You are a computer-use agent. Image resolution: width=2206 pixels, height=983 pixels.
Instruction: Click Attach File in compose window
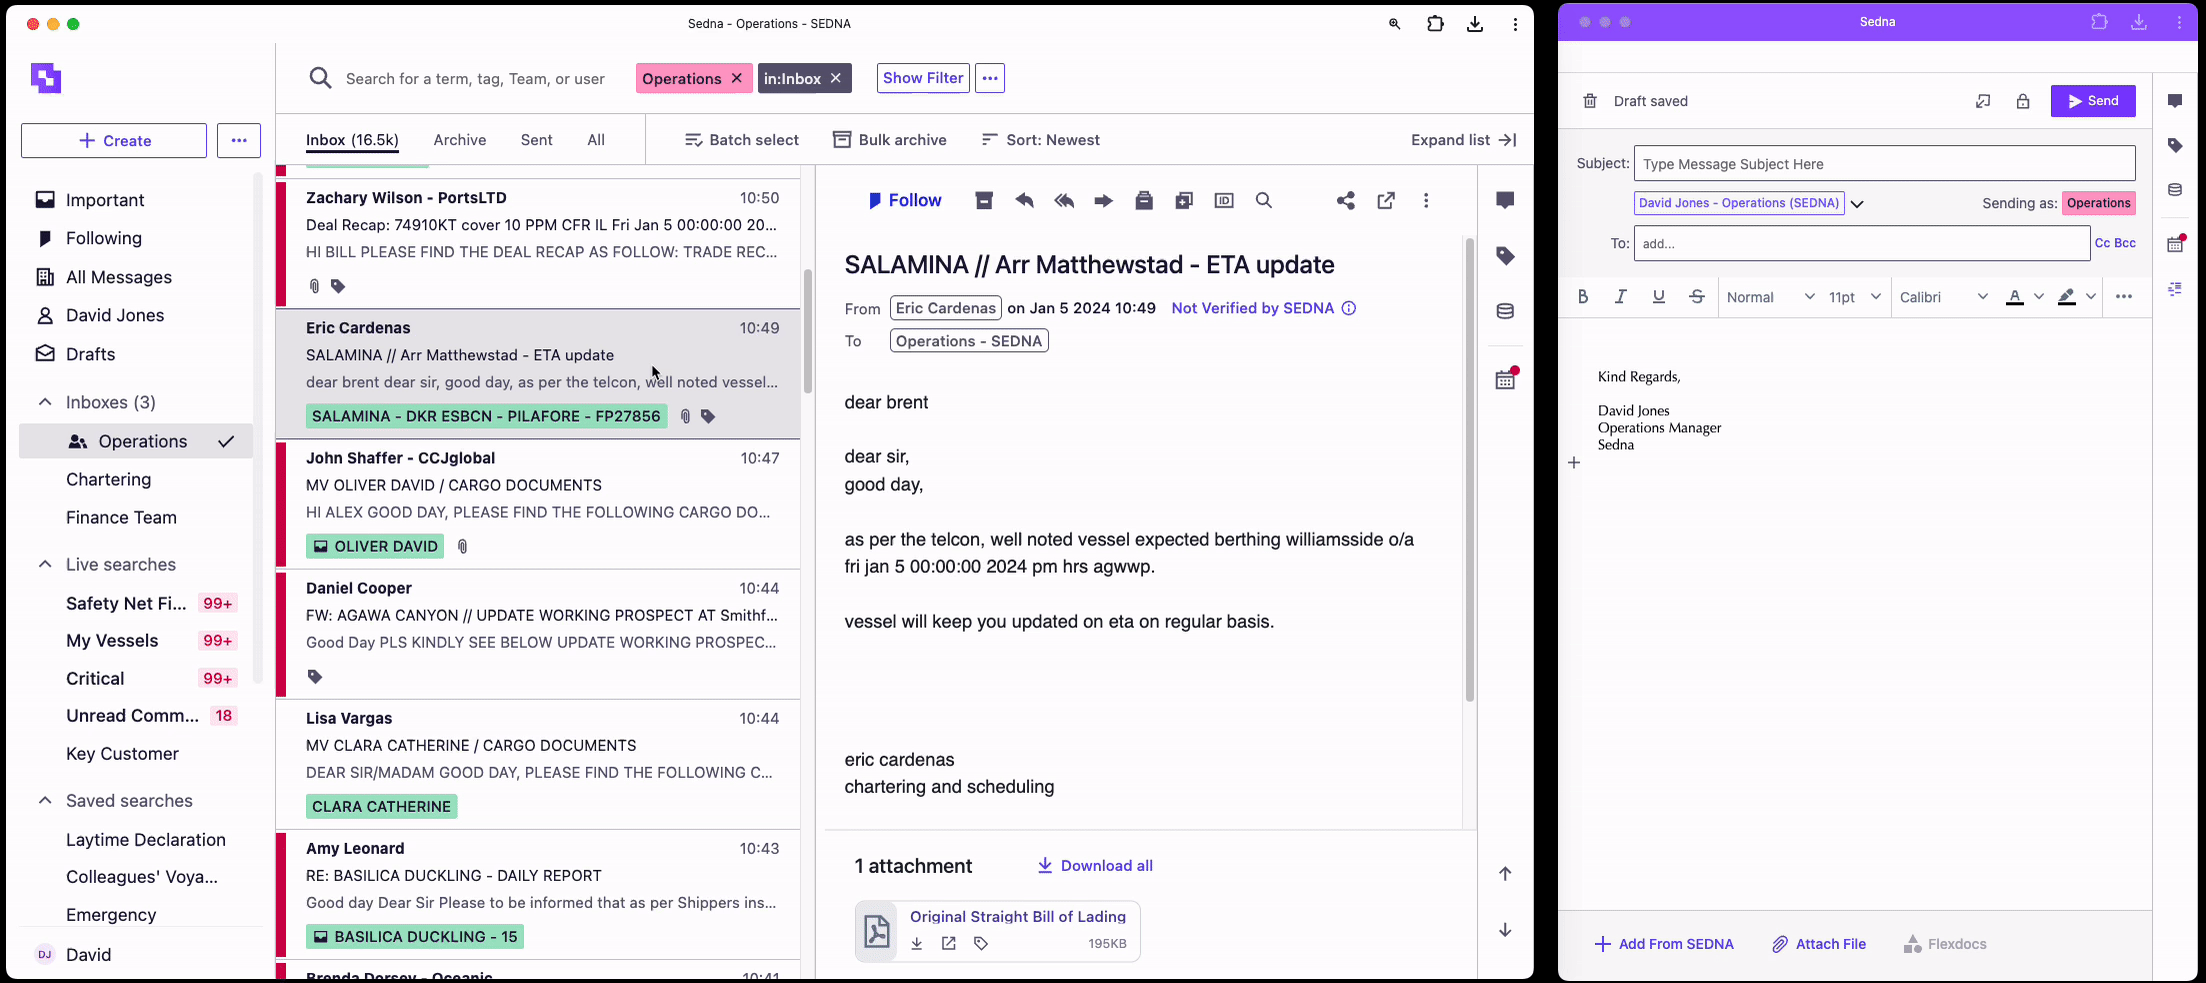(x=1819, y=944)
